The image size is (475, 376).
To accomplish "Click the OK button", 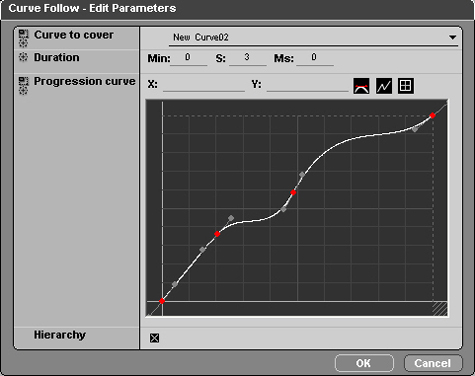I will [364, 363].
